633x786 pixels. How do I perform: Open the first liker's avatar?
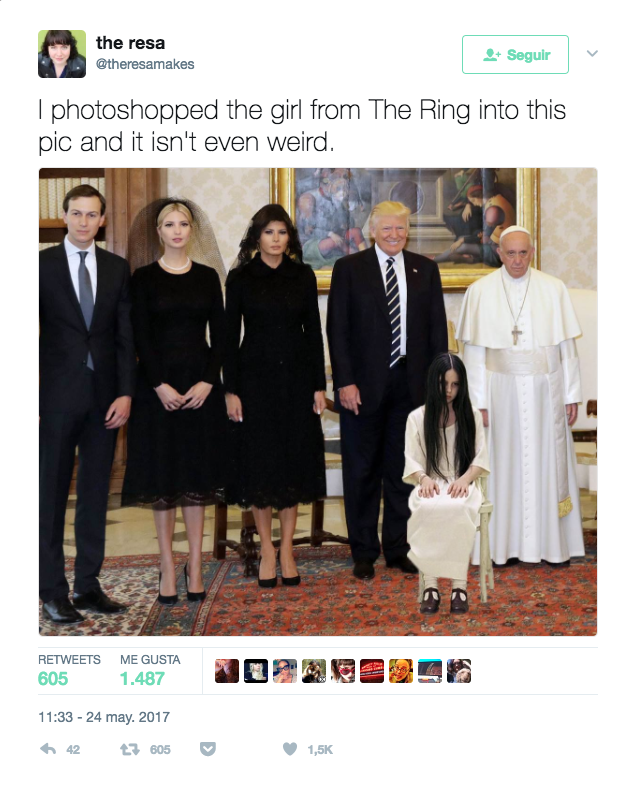click(x=227, y=671)
